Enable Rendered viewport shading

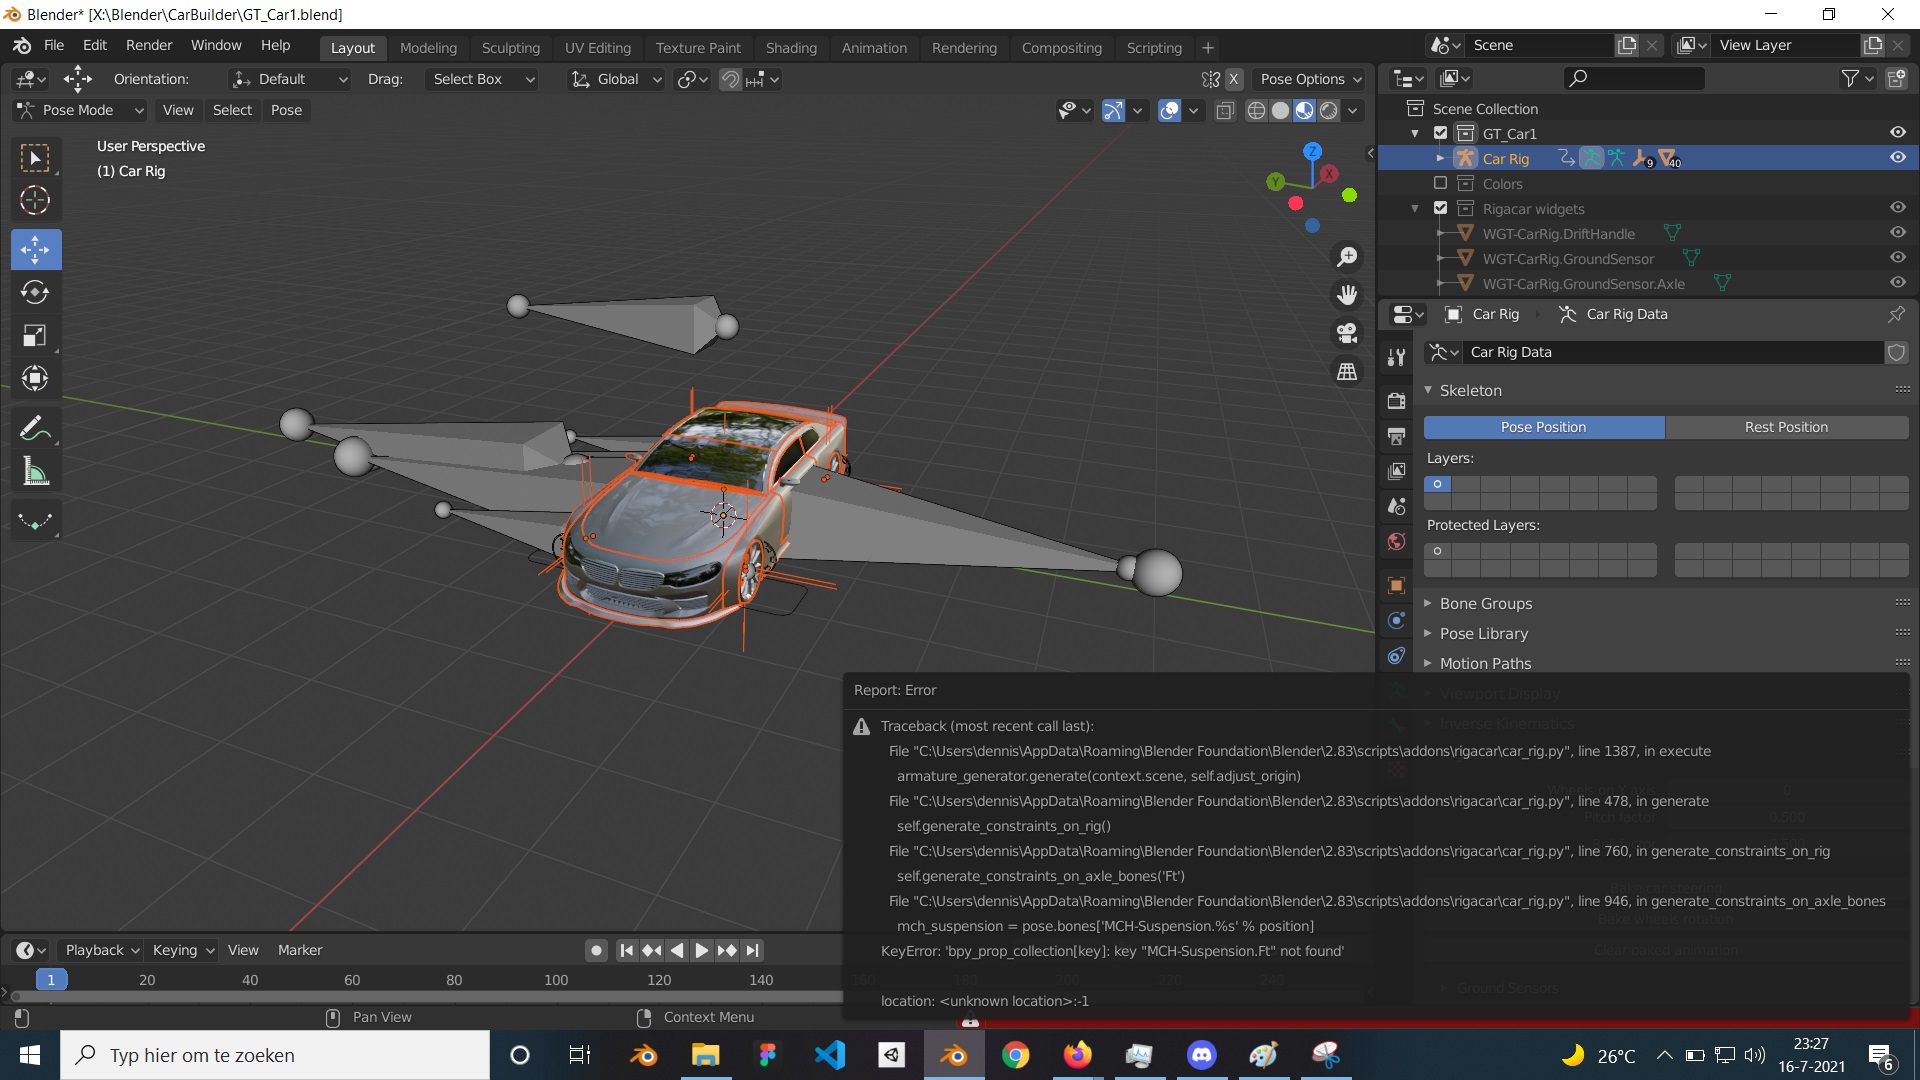coord(1328,111)
